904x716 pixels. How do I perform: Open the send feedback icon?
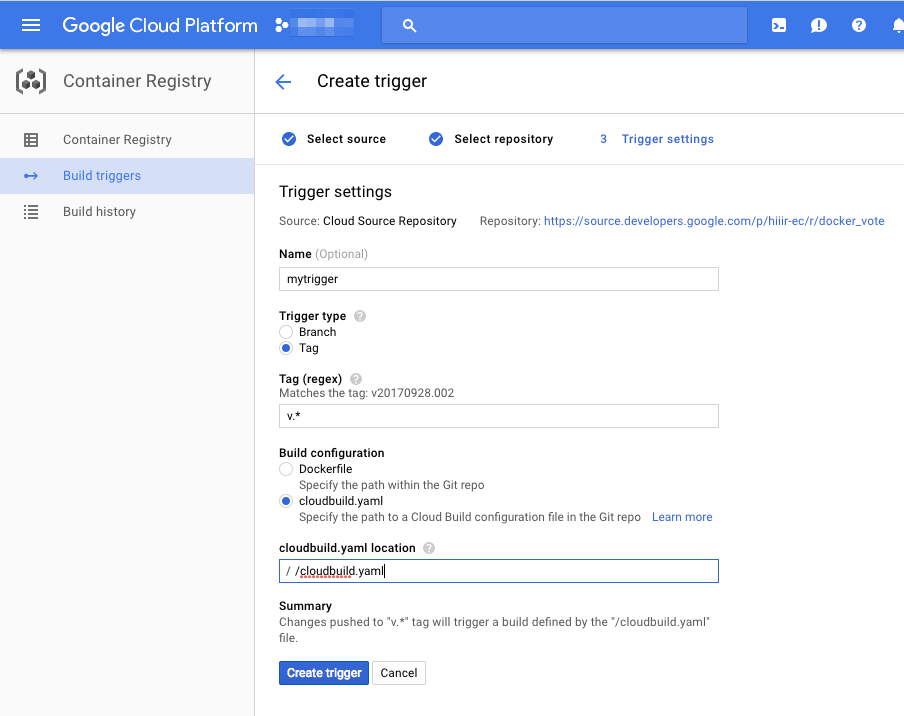pyautogui.click(x=819, y=25)
